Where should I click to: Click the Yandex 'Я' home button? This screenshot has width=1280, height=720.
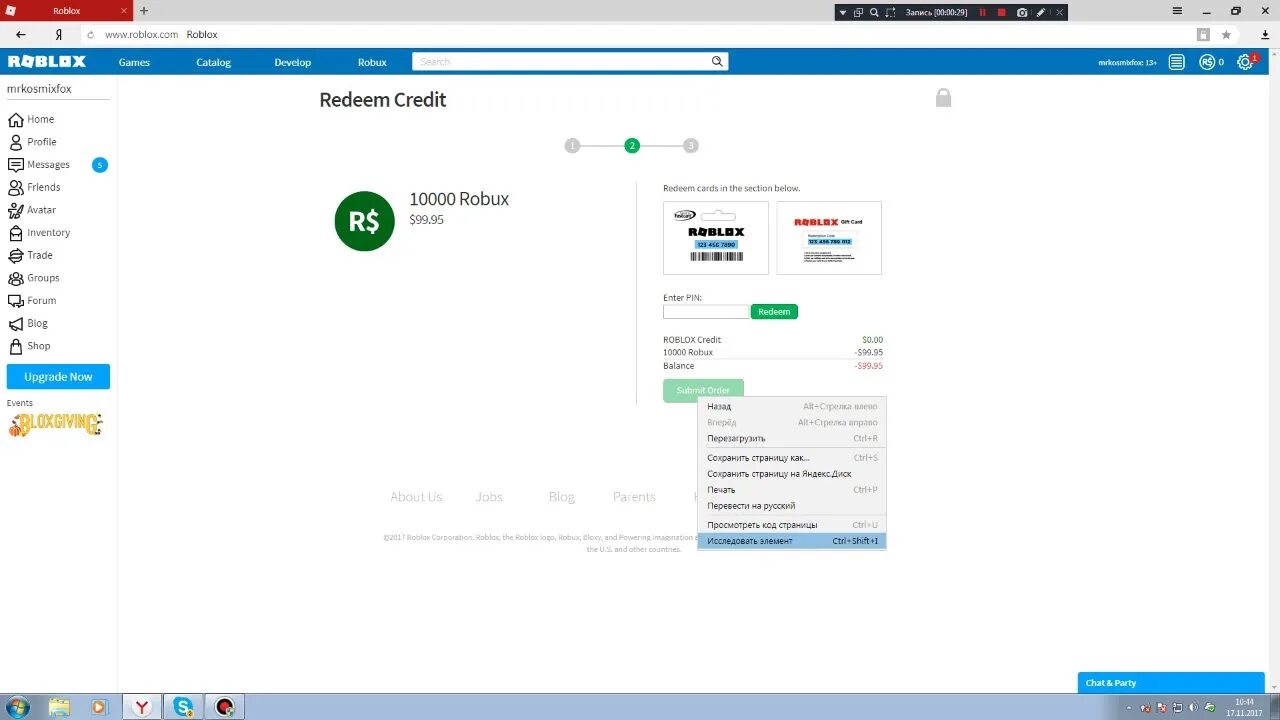tap(59, 34)
